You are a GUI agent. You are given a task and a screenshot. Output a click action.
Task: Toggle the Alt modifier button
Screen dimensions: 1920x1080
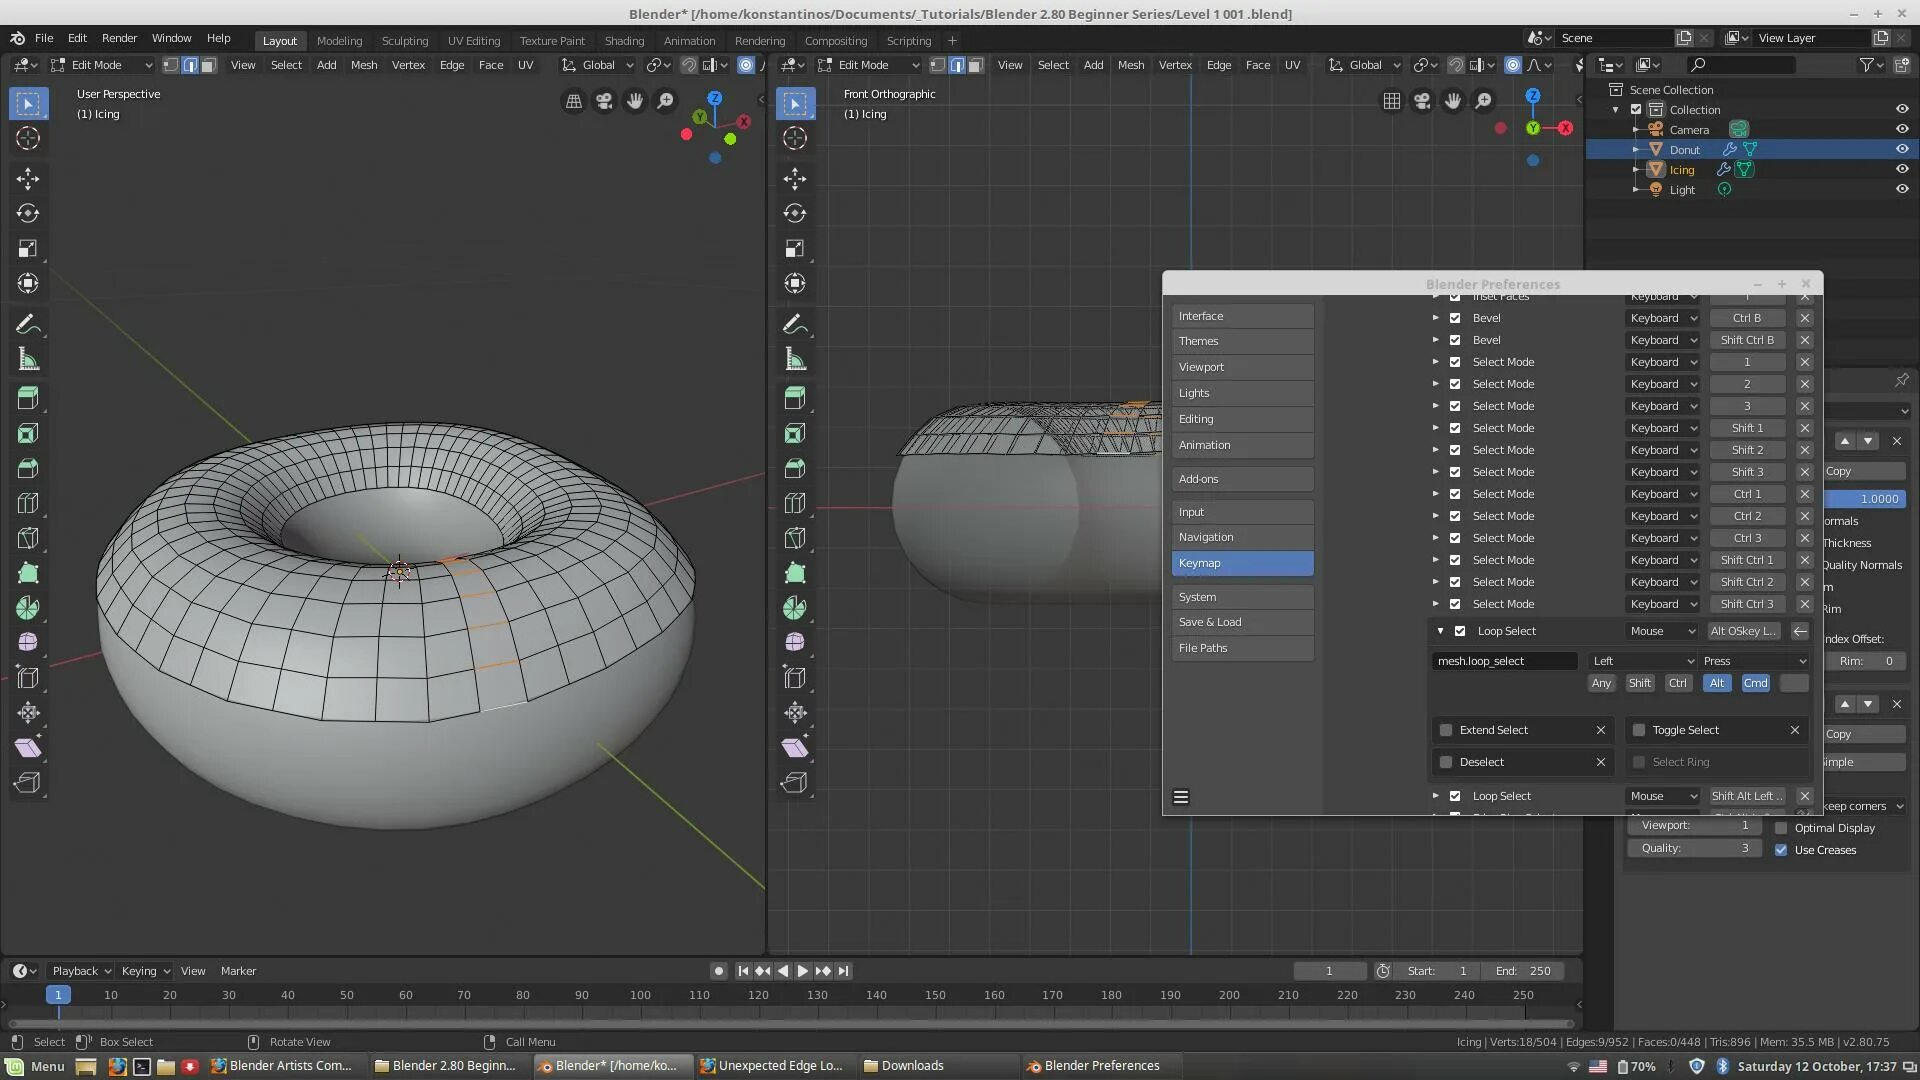click(x=1716, y=683)
